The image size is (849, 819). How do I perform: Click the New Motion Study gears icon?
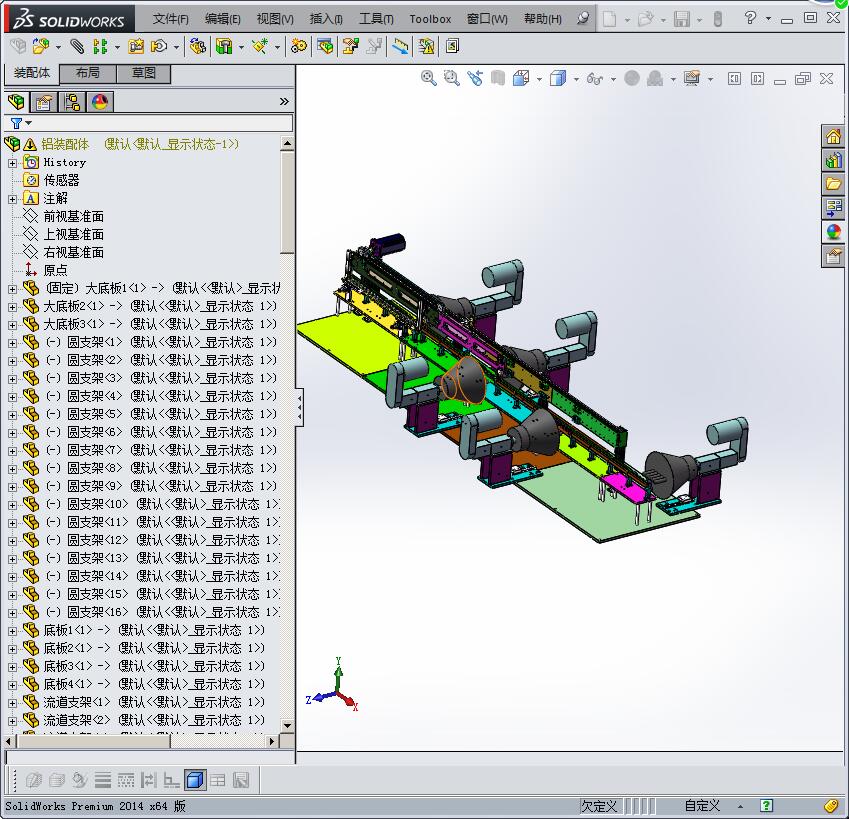pos(298,47)
